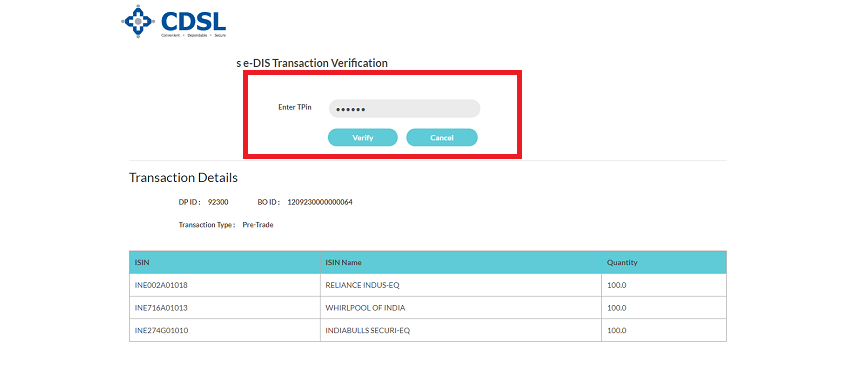Click the Pre-Trade transaction type value
The image size is (850, 392).
point(257,225)
